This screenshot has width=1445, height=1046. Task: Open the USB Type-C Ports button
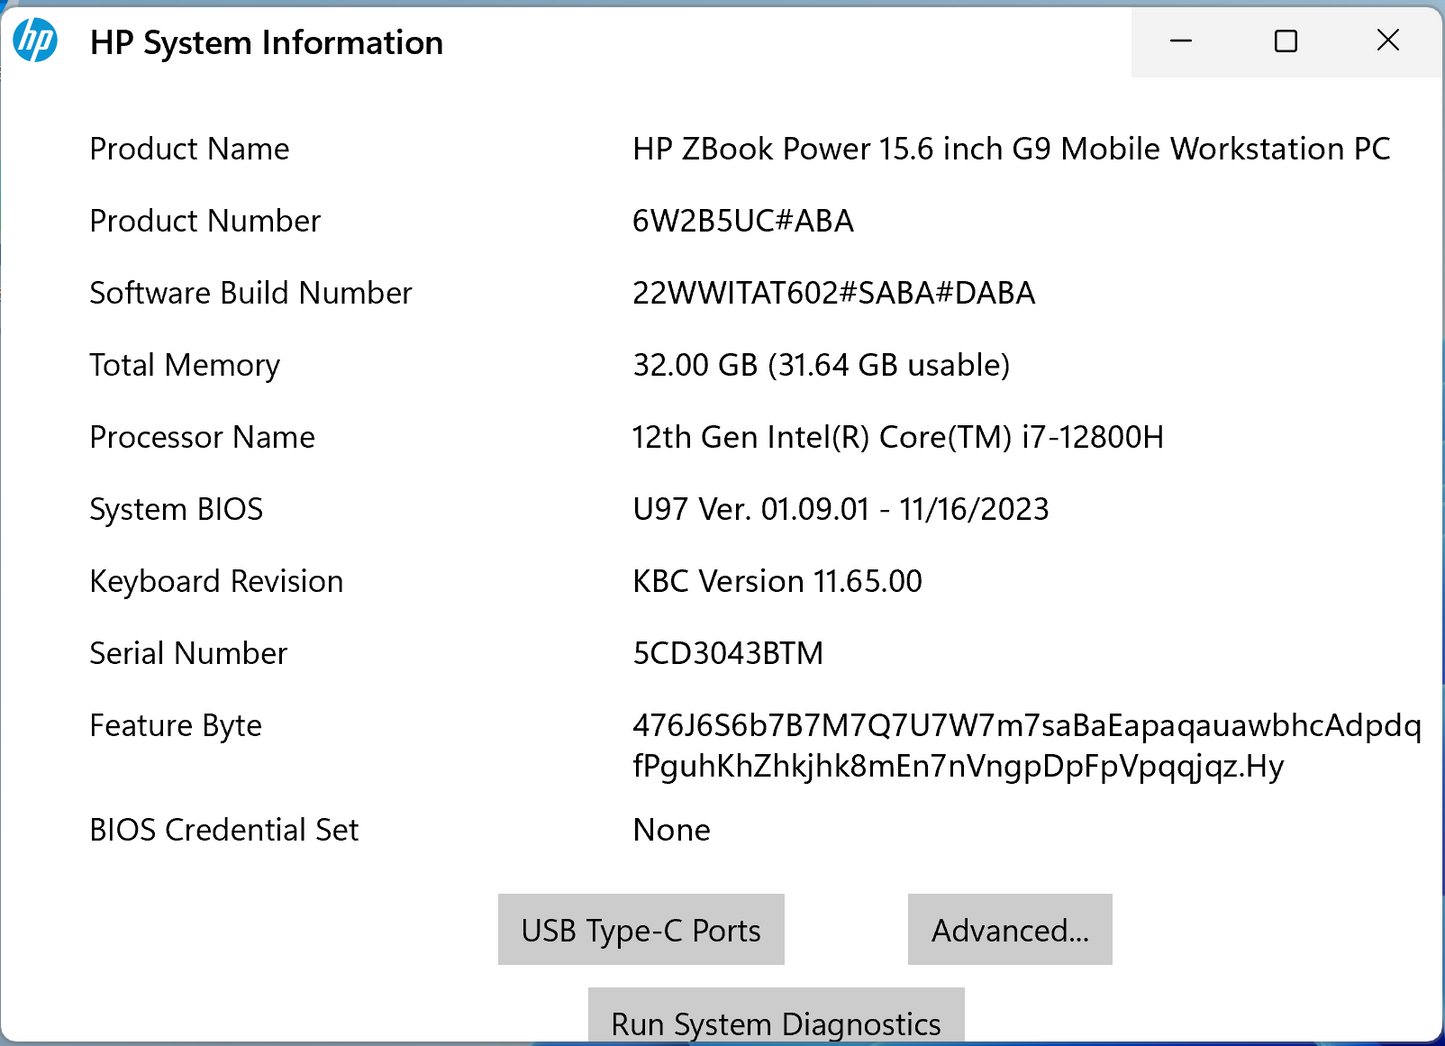pos(641,930)
